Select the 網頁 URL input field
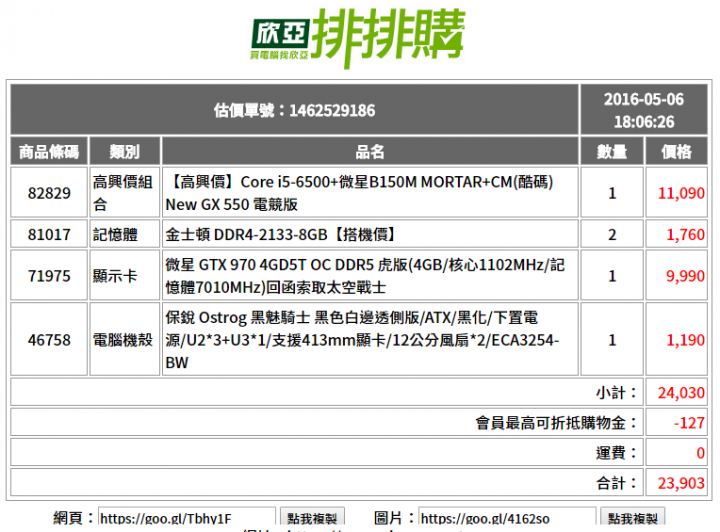Viewport: 720px width, 532px height. coord(187,518)
